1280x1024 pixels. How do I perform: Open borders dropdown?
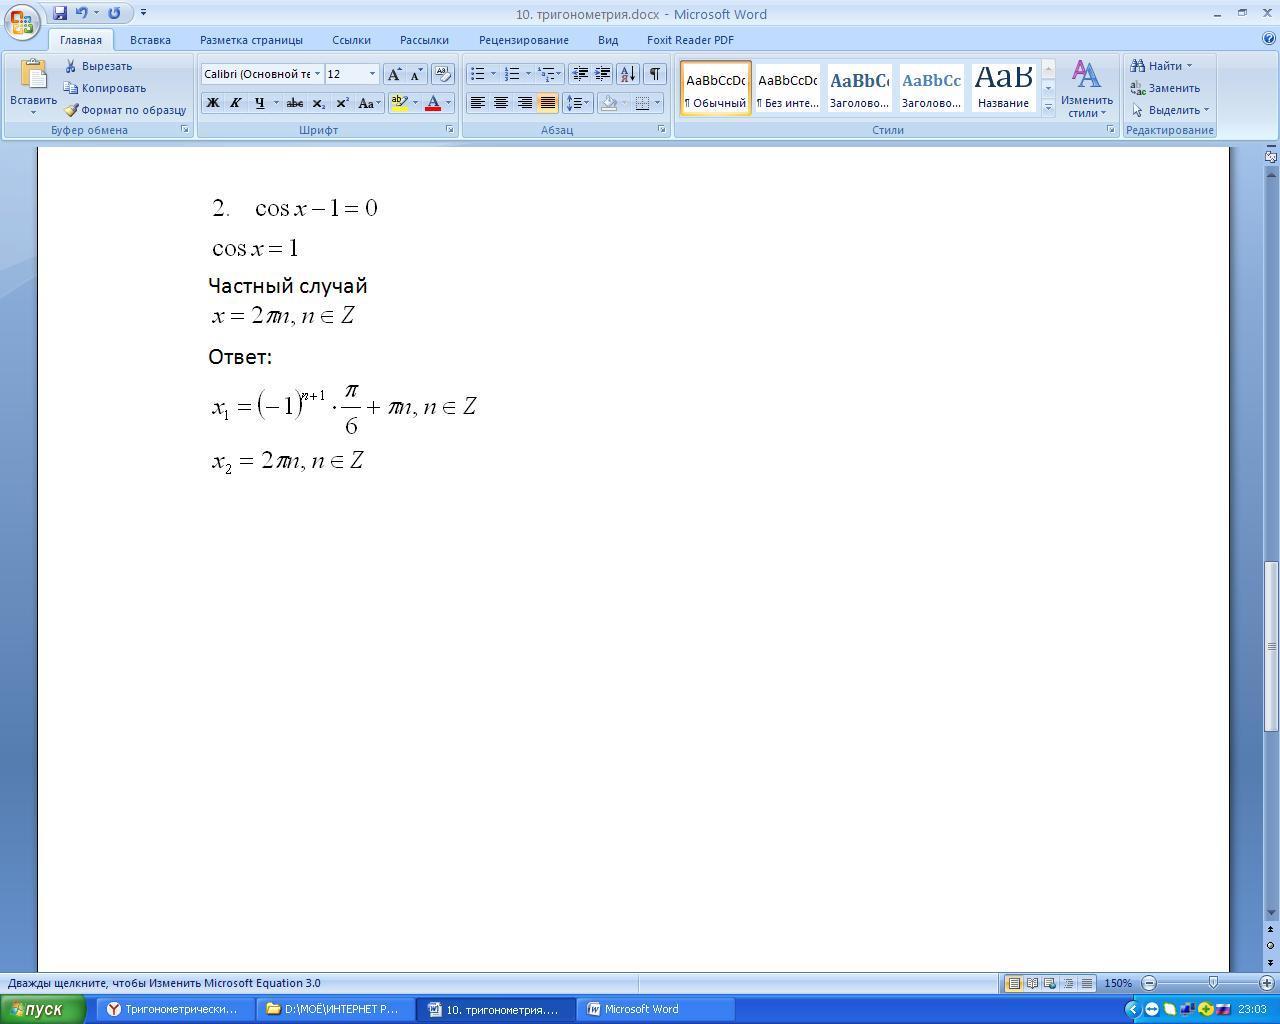point(657,102)
